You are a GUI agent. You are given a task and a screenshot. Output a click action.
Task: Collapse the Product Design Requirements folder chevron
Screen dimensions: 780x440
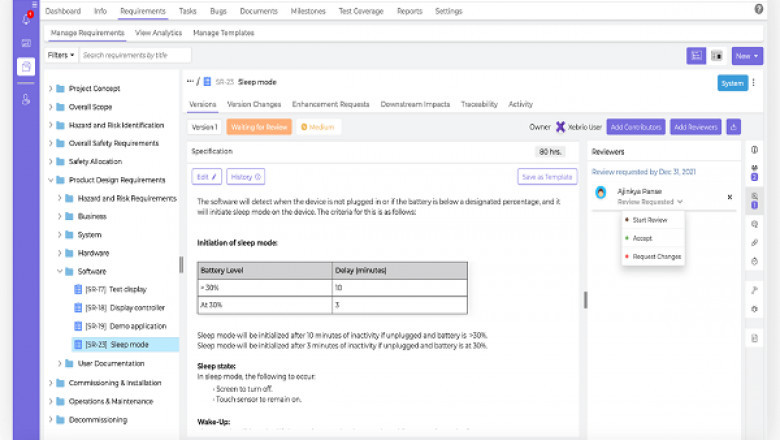(x=50, y=180)
